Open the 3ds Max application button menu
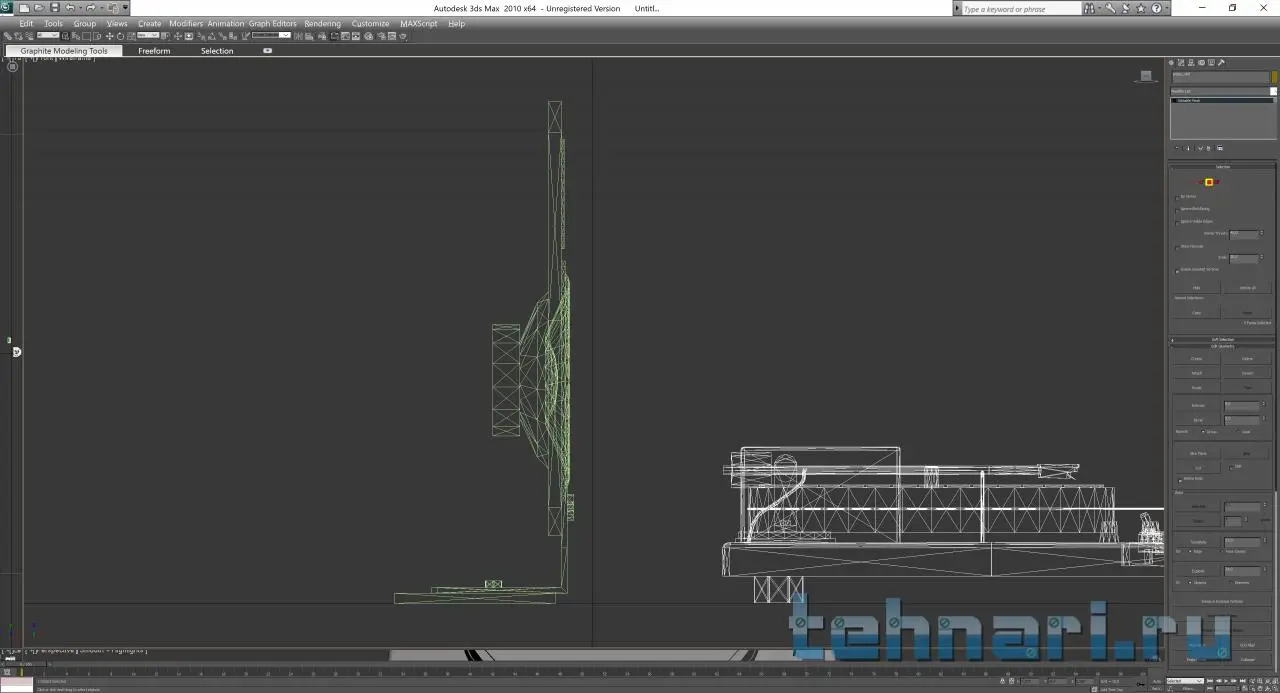1280x693 pixels. [x=7, y=8]
